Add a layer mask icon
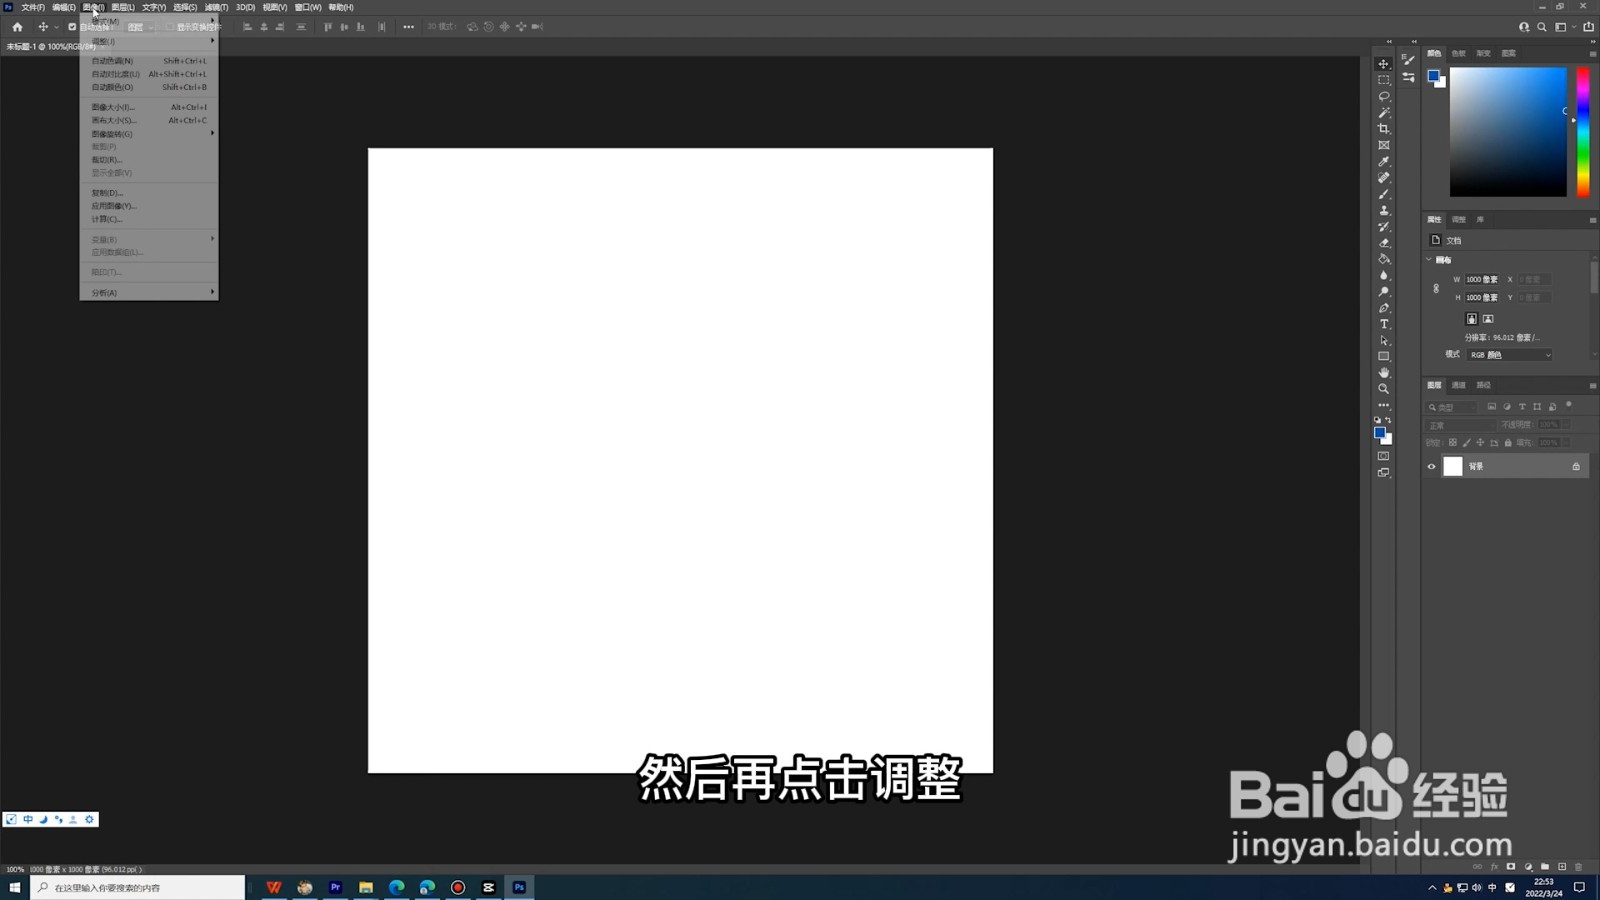The image size is (1600, 900). (x=1511, y=867)
